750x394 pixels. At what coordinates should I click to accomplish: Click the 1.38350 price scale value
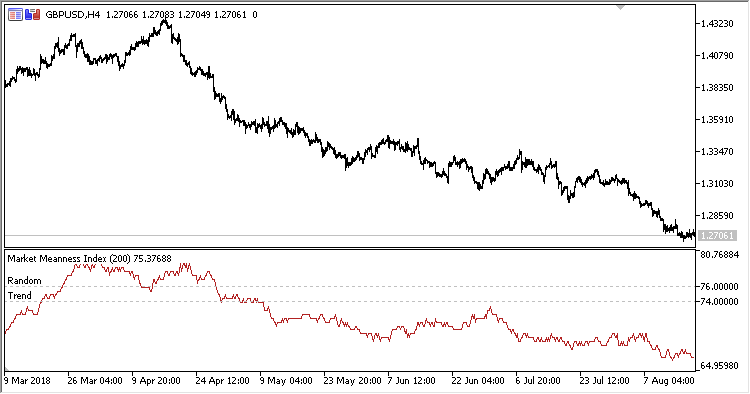pos(717,88)
